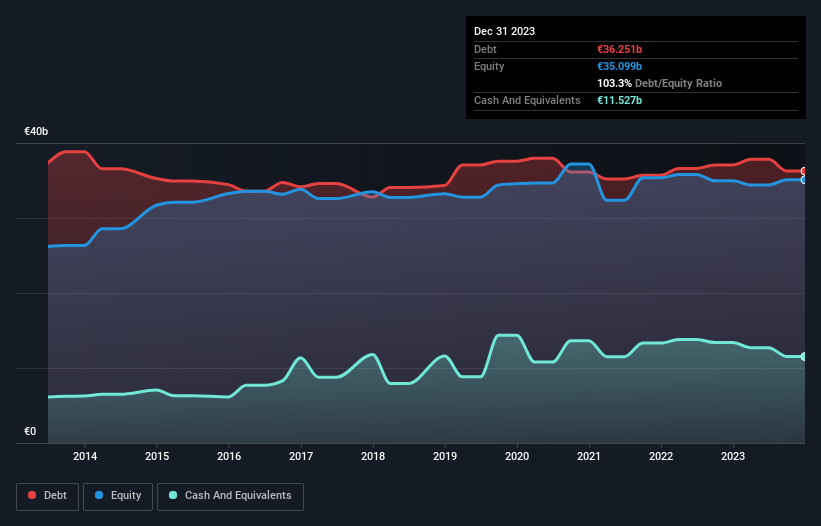Click the 2019 x-axis label
821x526 pixels.
[445, 456]
